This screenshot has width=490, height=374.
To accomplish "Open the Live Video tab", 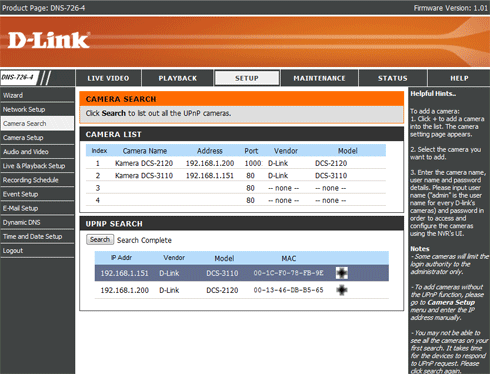I will tap(108, 78).
